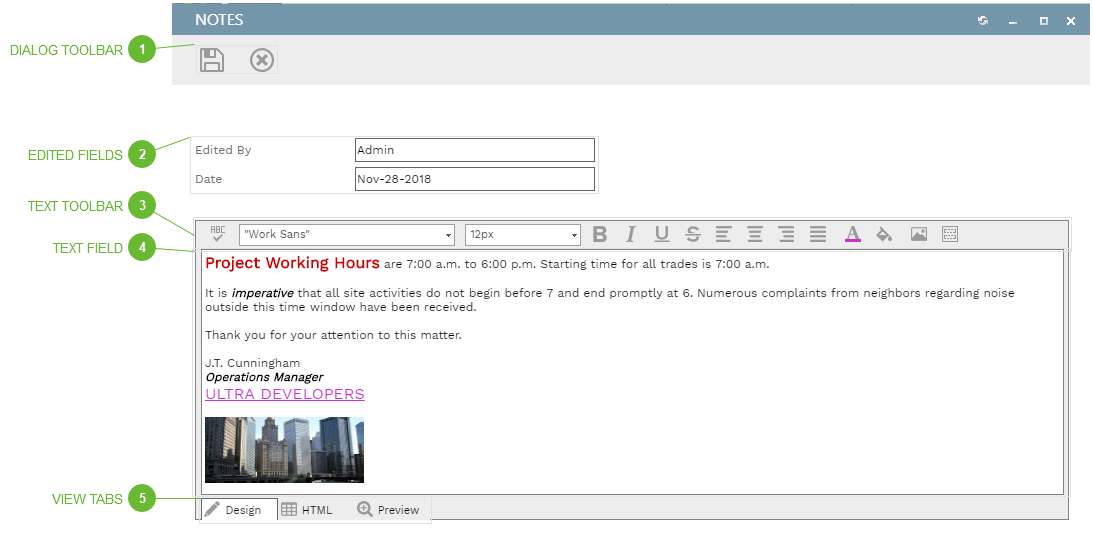Cancel editing with the circled X icon
The width and height of the screenshot is (1093, 535).
coord(262,61)
